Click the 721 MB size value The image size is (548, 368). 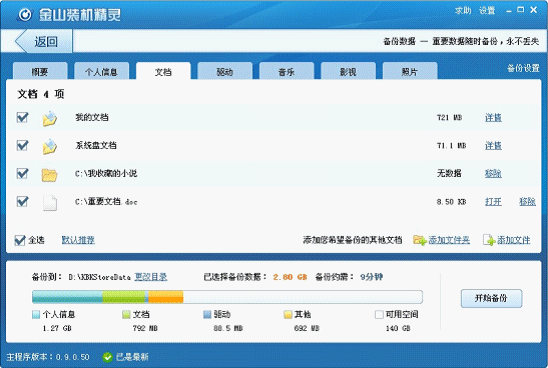click(449, 117)
